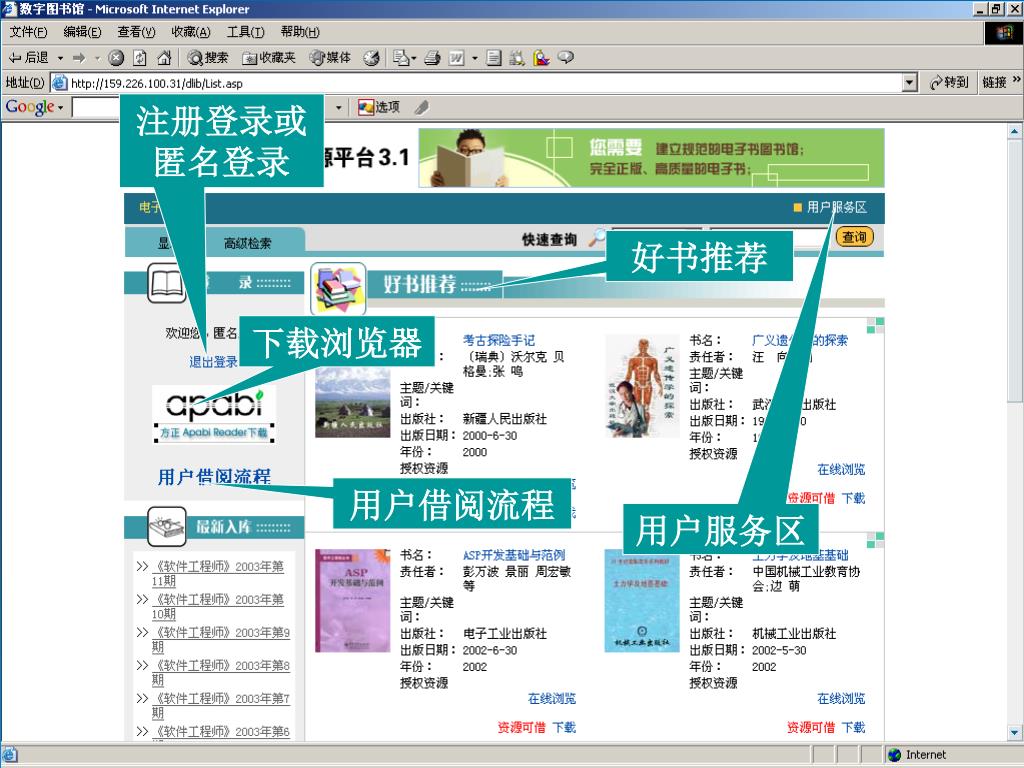Click the 查询 search button
The width and height of the screenshot is (1024, 768).
tap(854, 237)
